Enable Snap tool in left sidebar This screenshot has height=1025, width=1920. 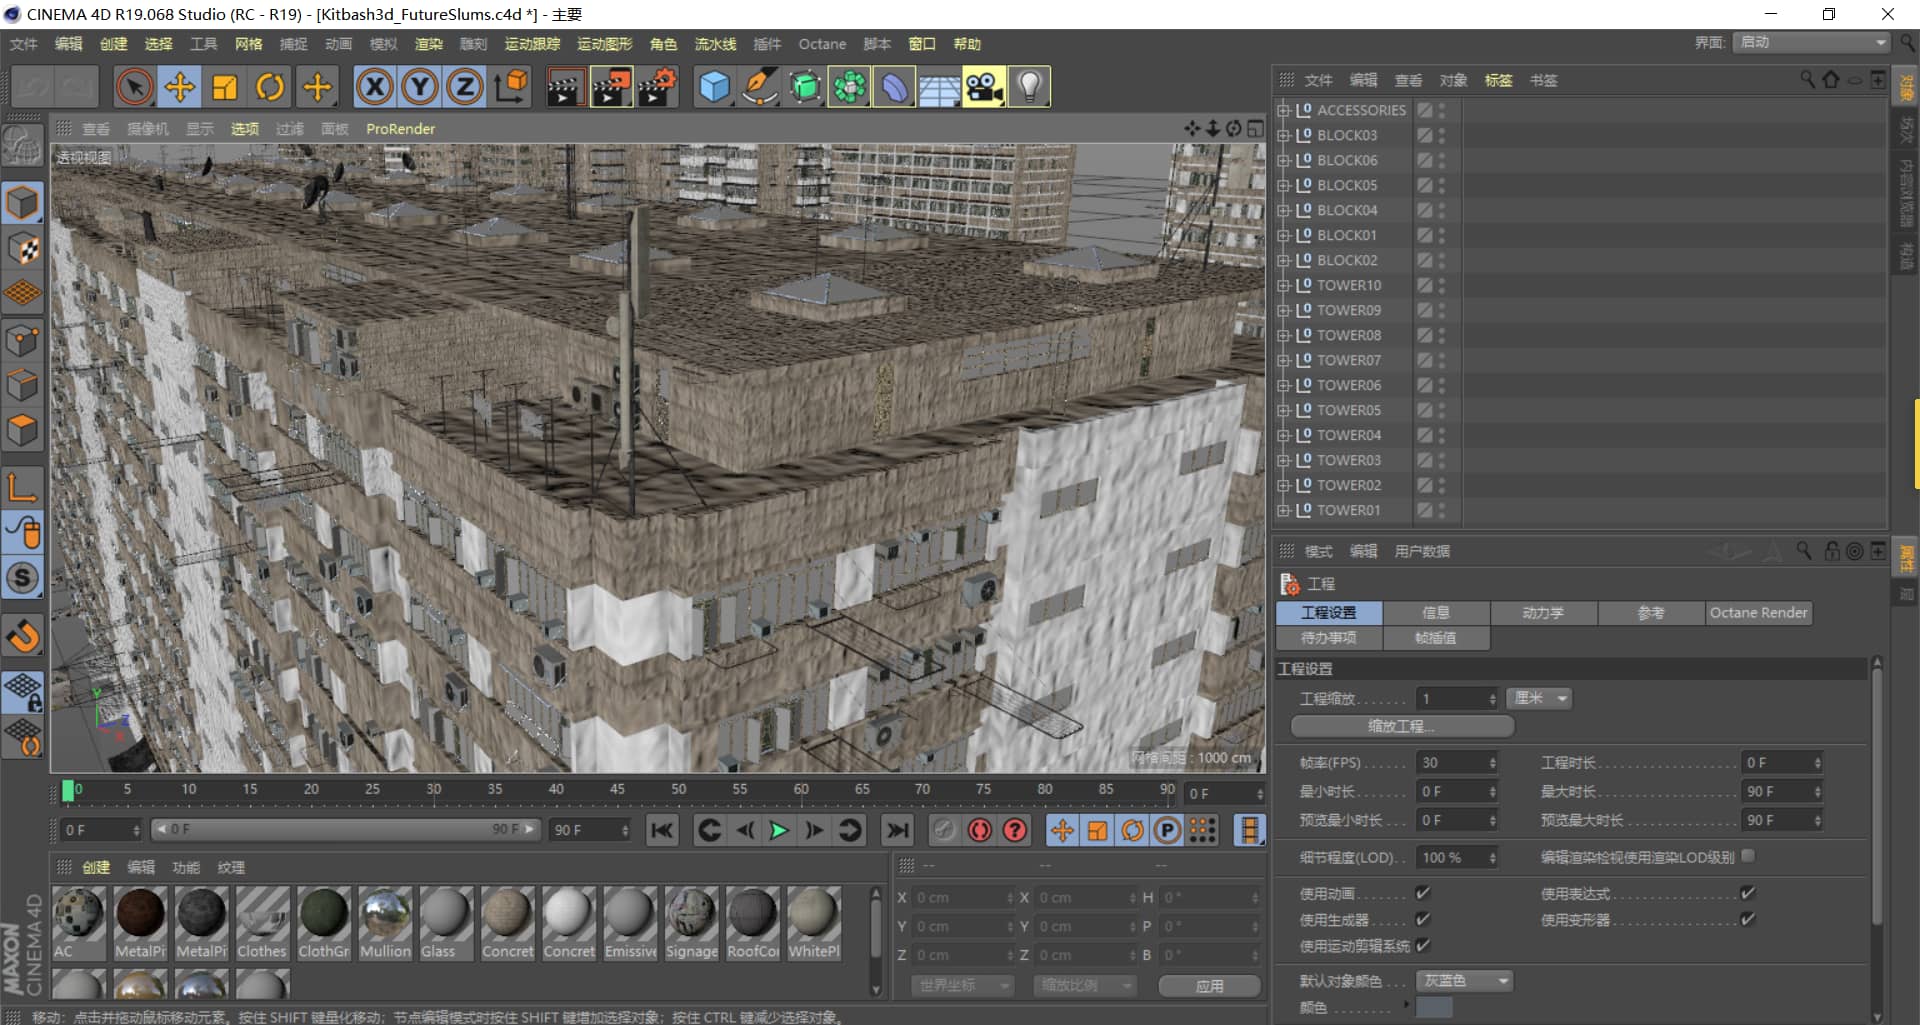[22, 635]
